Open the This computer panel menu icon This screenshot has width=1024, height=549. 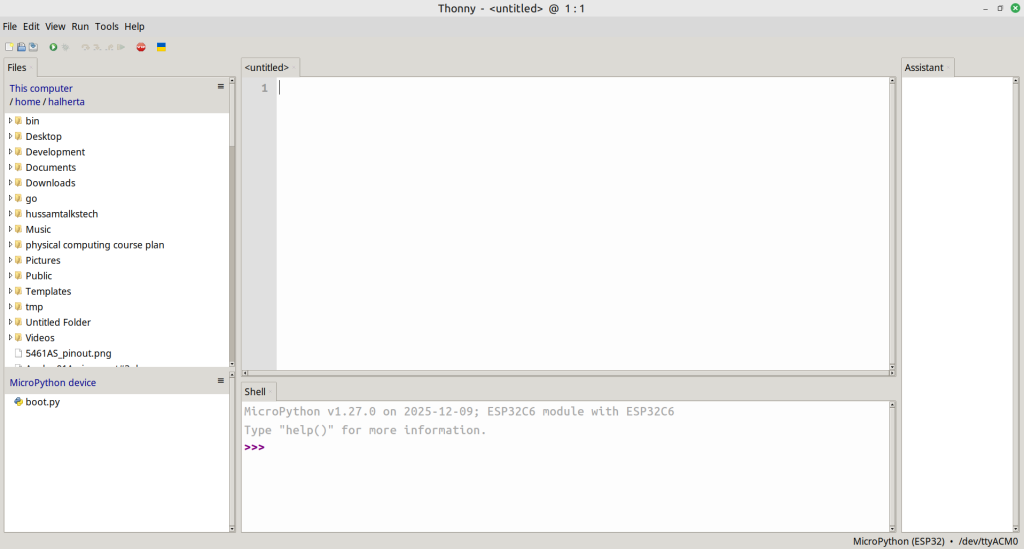(x=221, y=87)
